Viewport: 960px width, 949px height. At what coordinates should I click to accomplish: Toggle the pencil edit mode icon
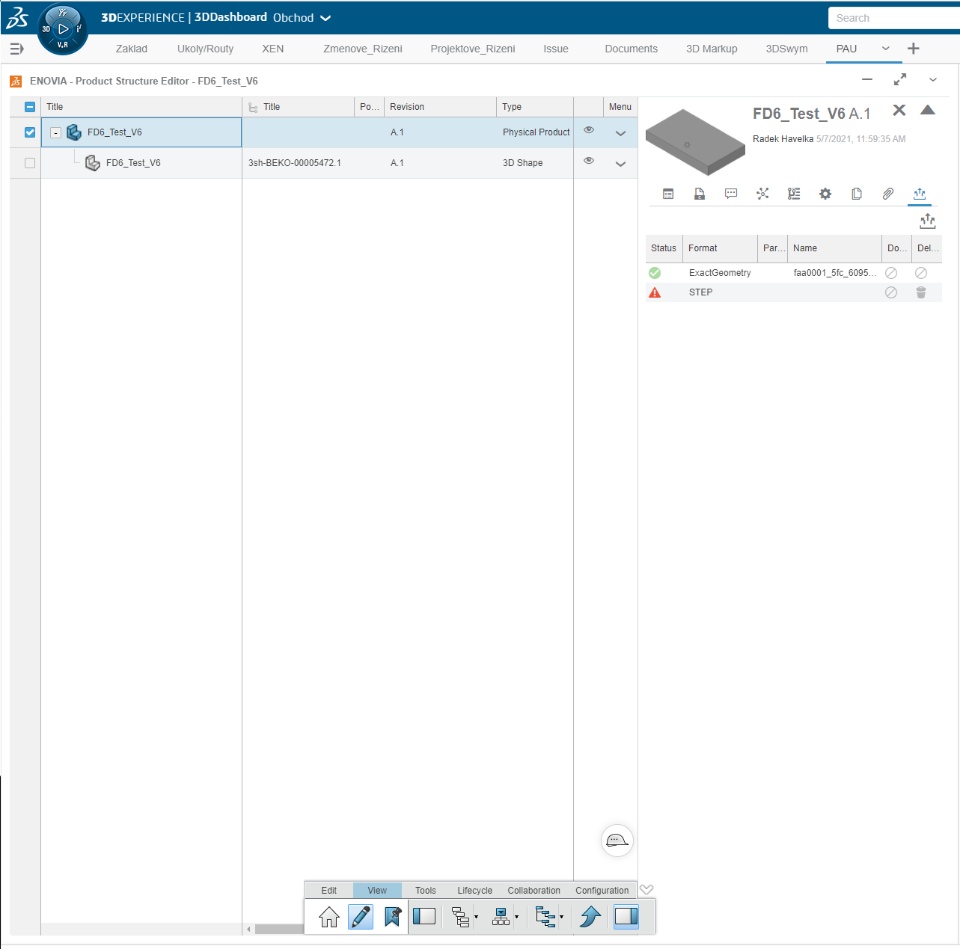361,917
